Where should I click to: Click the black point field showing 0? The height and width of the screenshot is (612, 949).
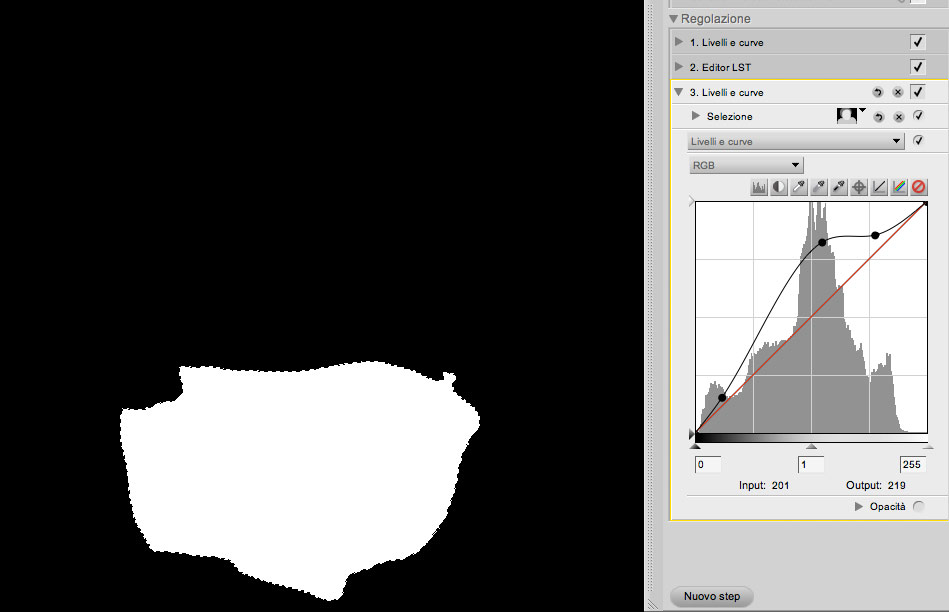coord(708,464)
